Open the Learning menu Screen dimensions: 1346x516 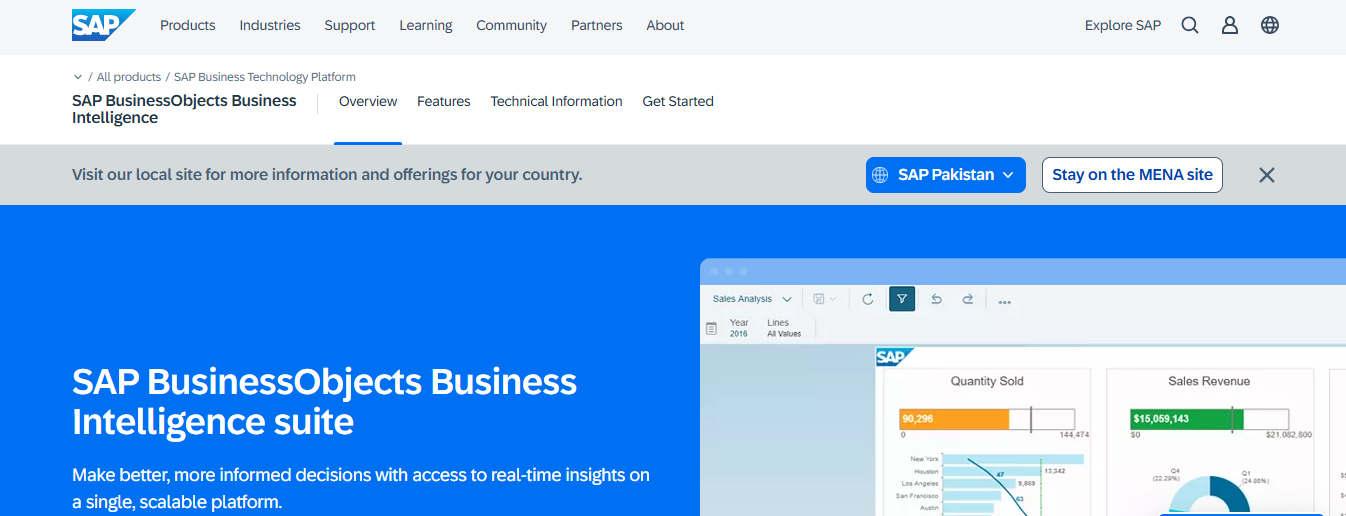pos(426,25)
